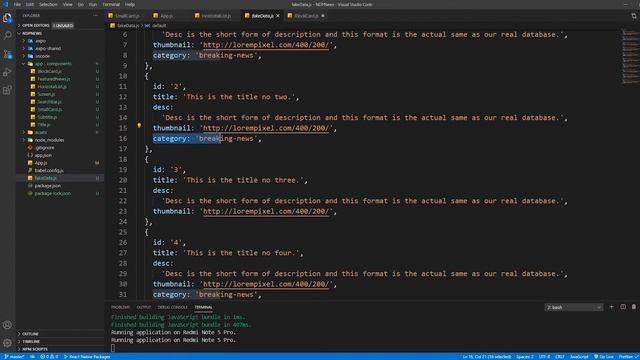Open the Edit menu

[30, 4]
